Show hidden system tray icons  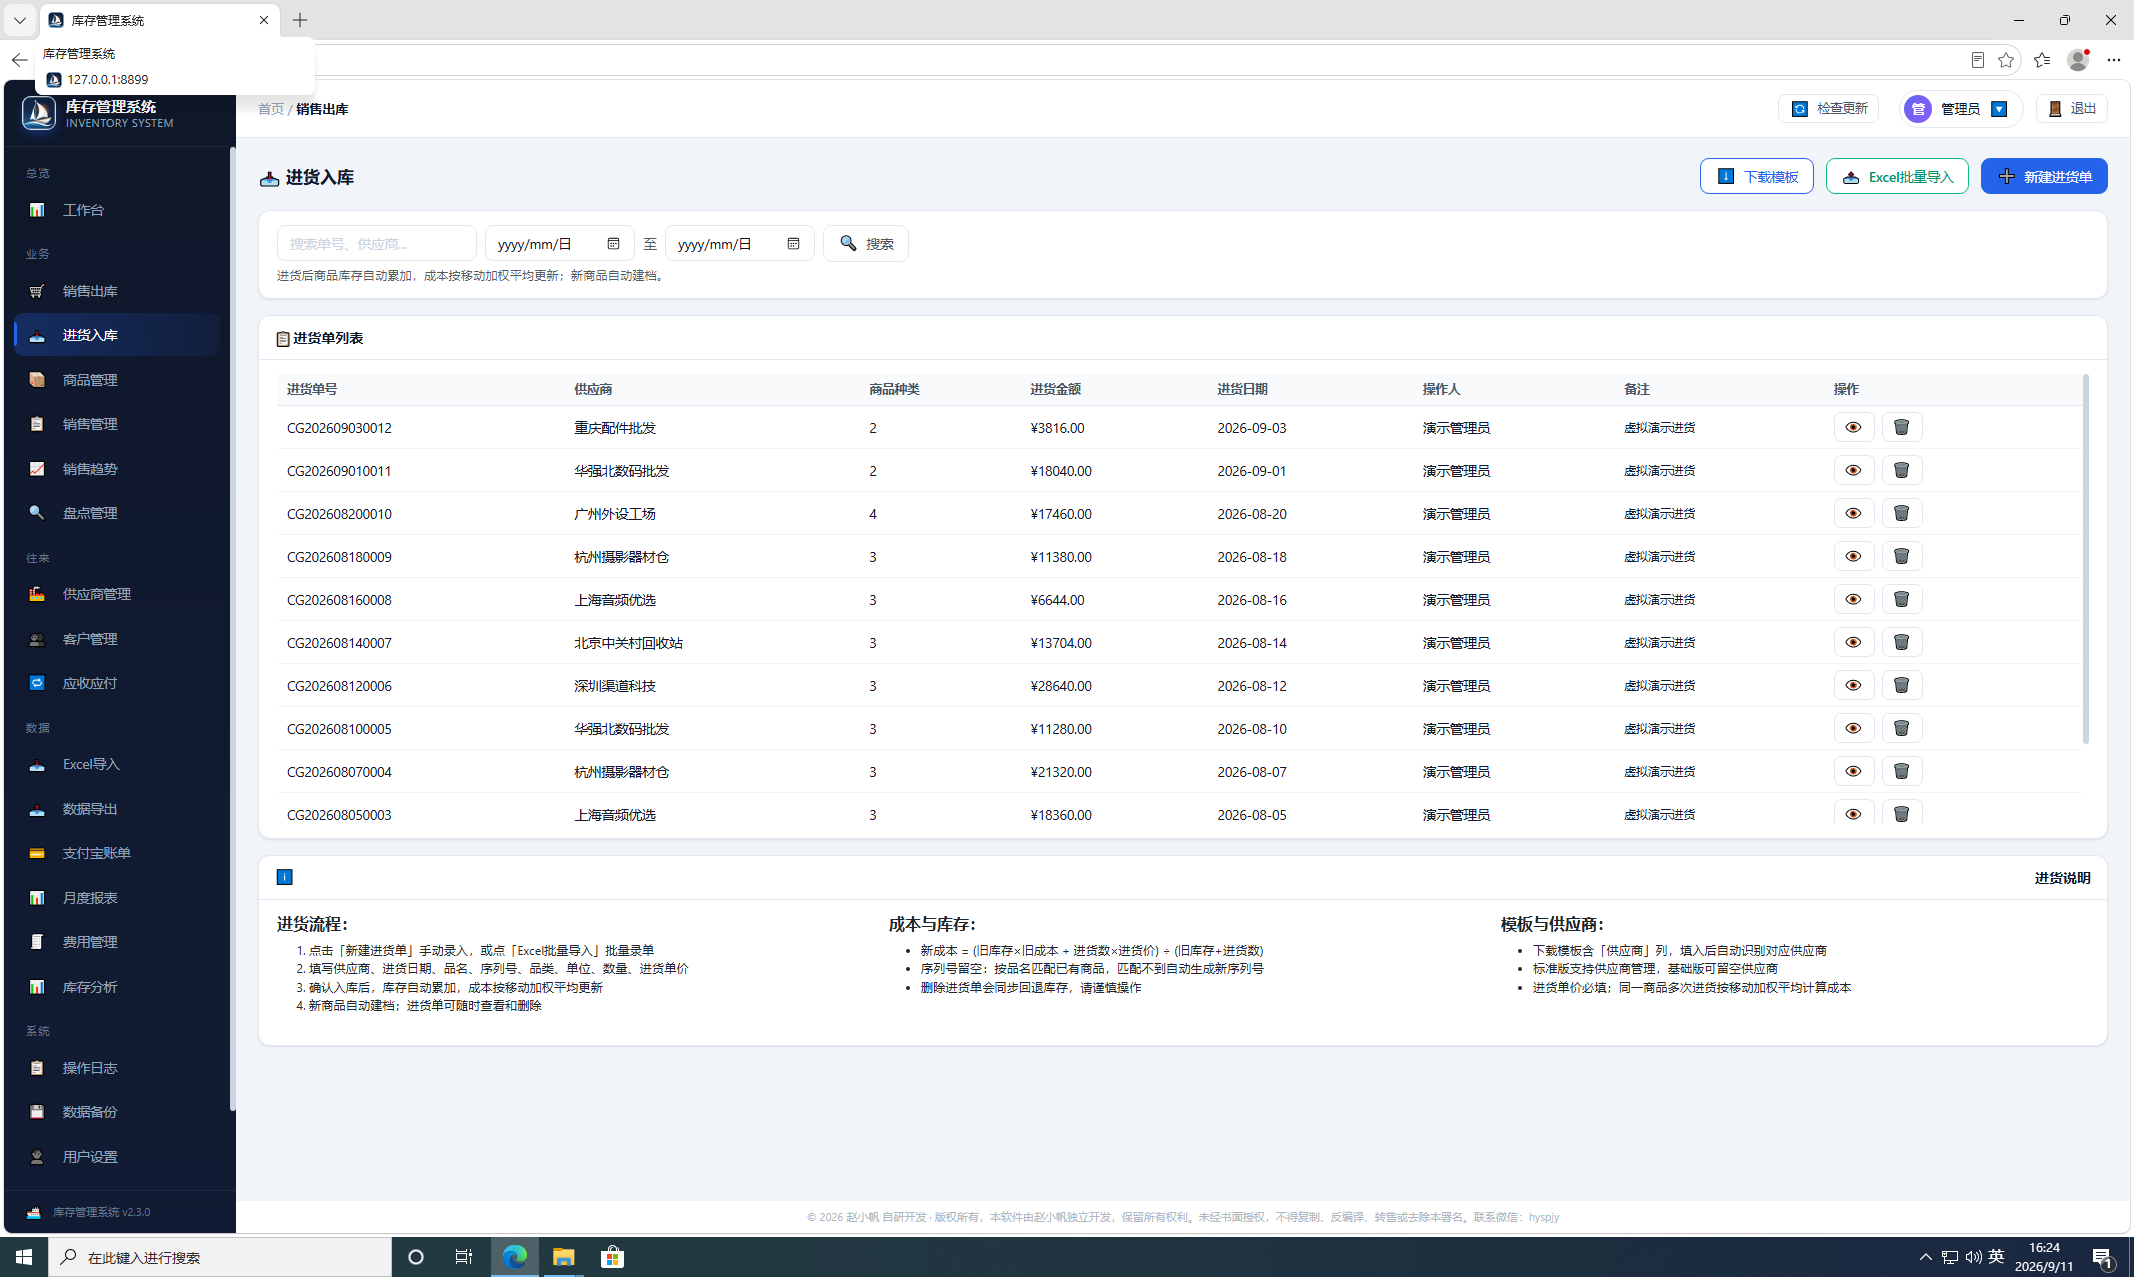(1925, 1257)
